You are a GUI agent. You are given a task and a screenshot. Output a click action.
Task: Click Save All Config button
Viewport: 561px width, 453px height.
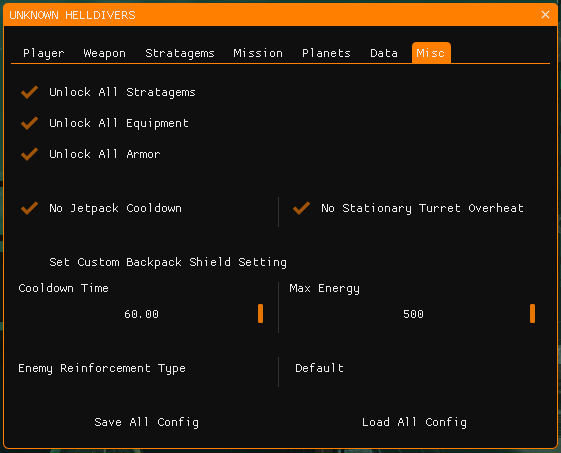(146, 422)
